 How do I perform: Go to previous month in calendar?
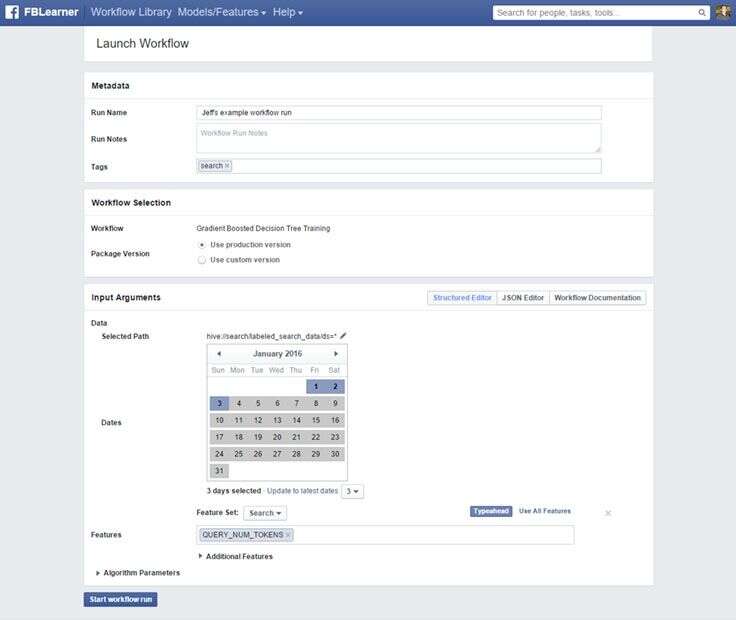click(x=218, y=354)
